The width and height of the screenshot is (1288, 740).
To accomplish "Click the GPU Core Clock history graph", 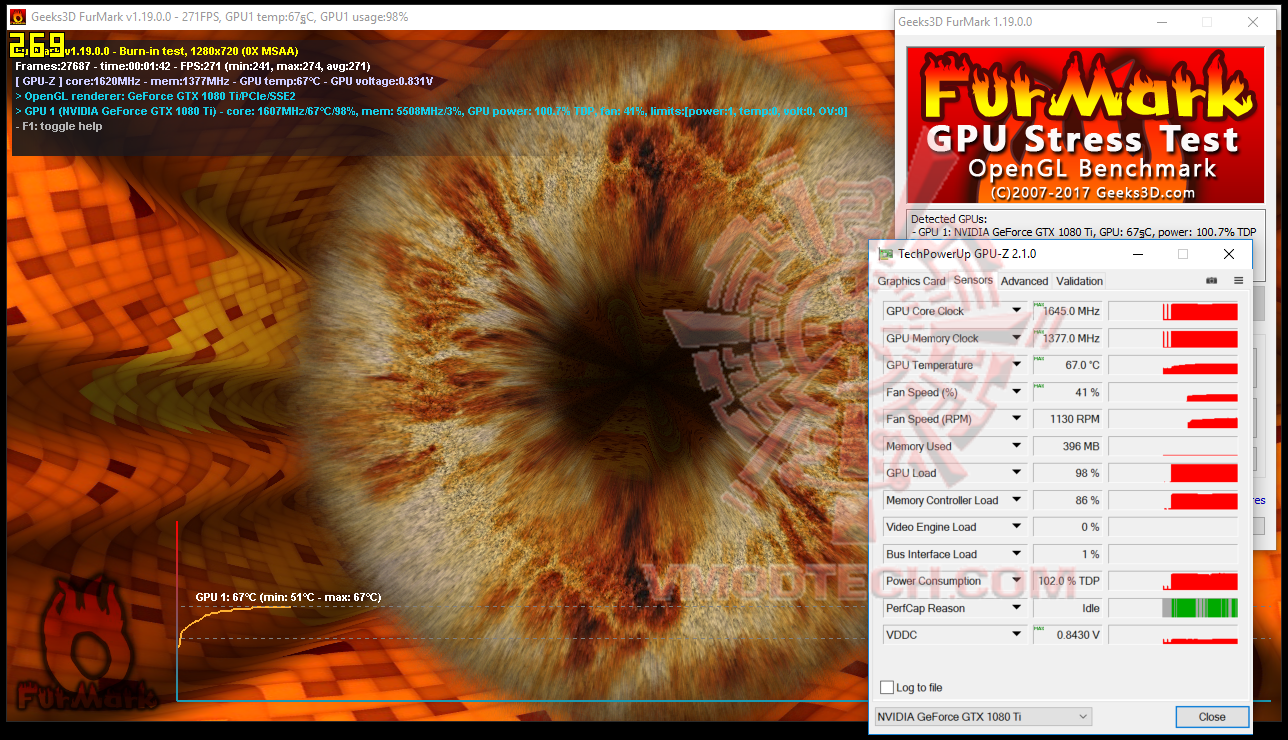I will coord(1173,311).
